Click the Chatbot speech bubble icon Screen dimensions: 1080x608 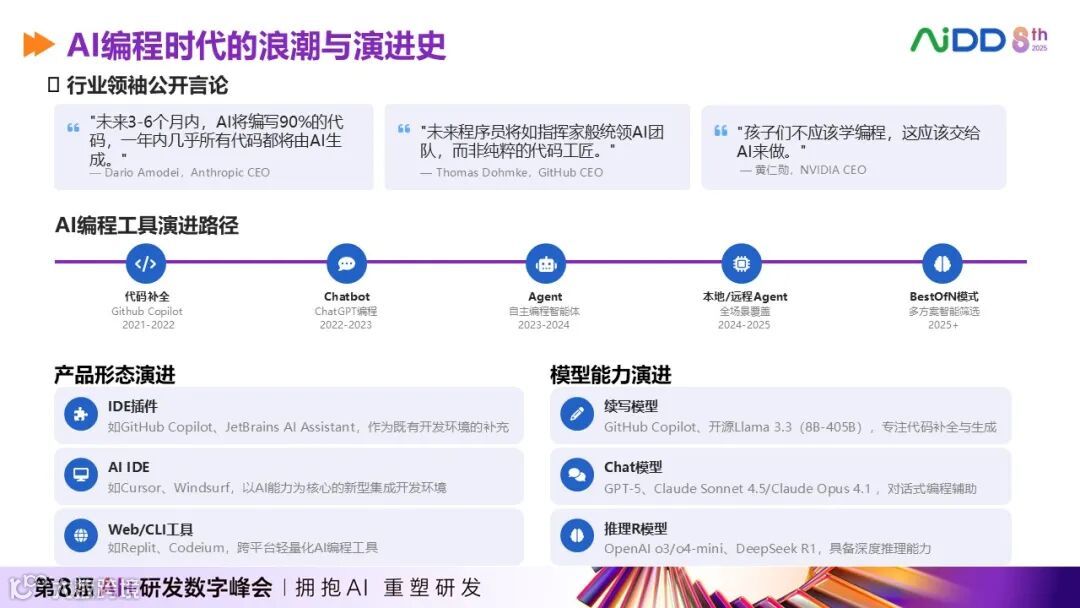[346, 263]
